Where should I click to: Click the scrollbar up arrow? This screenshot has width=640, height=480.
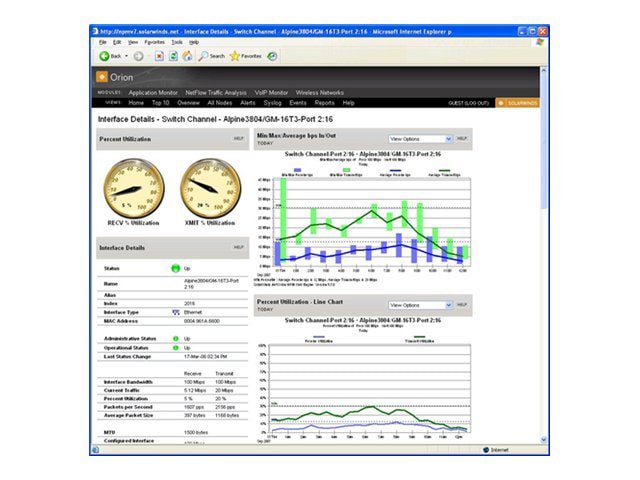click(544, 70)
